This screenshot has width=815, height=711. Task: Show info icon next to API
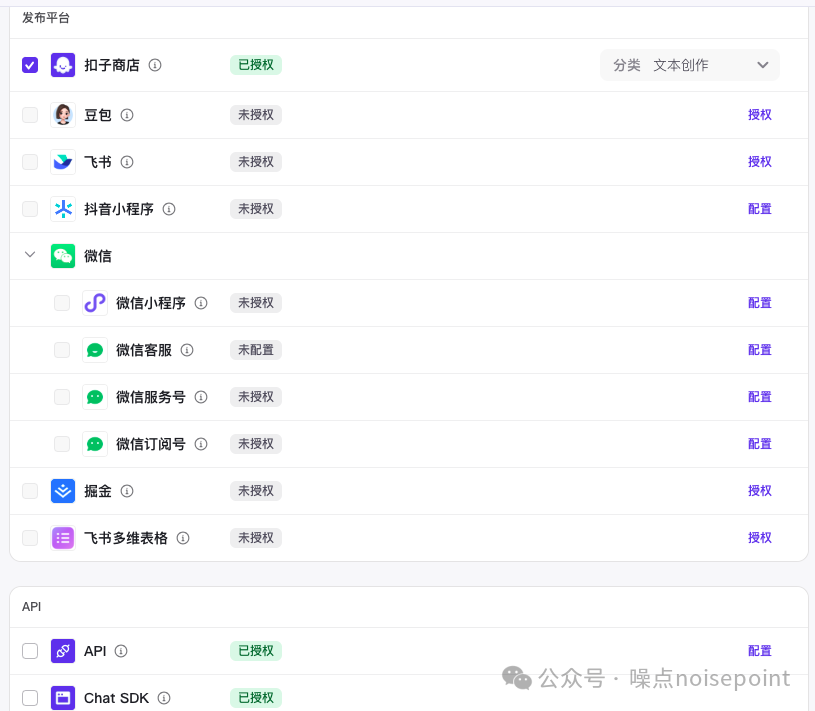121,651
